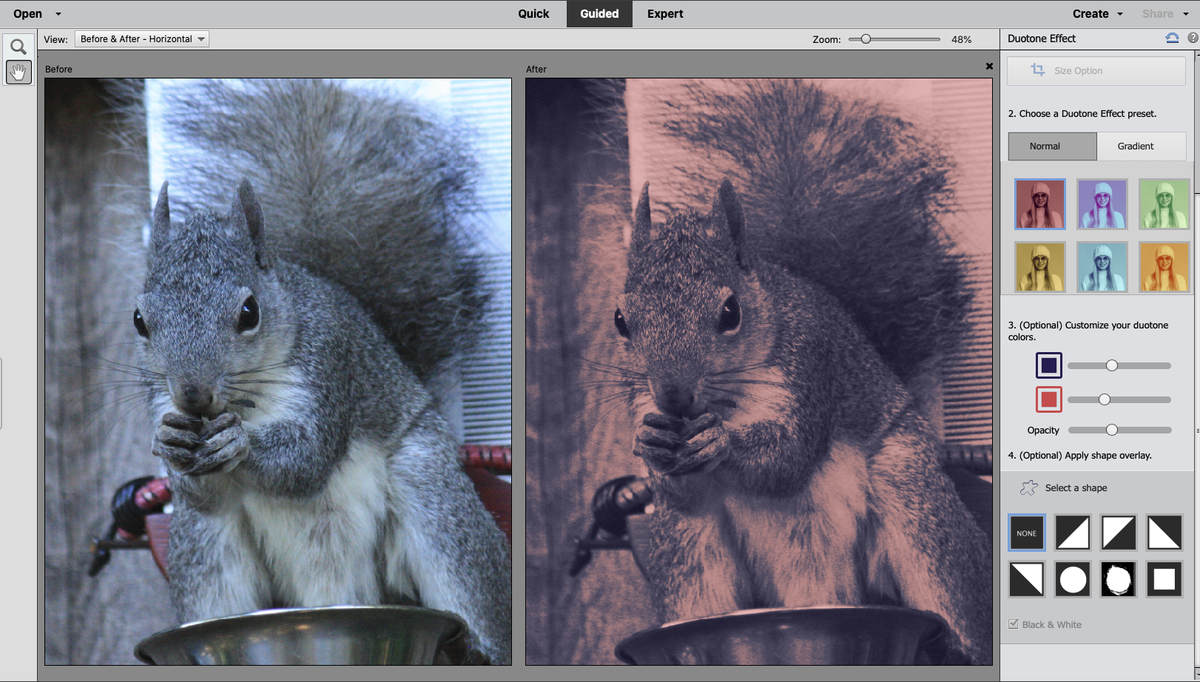Close the After preview with the X
Viewport: 1200px width, 682px height.
tap(989, 66)
